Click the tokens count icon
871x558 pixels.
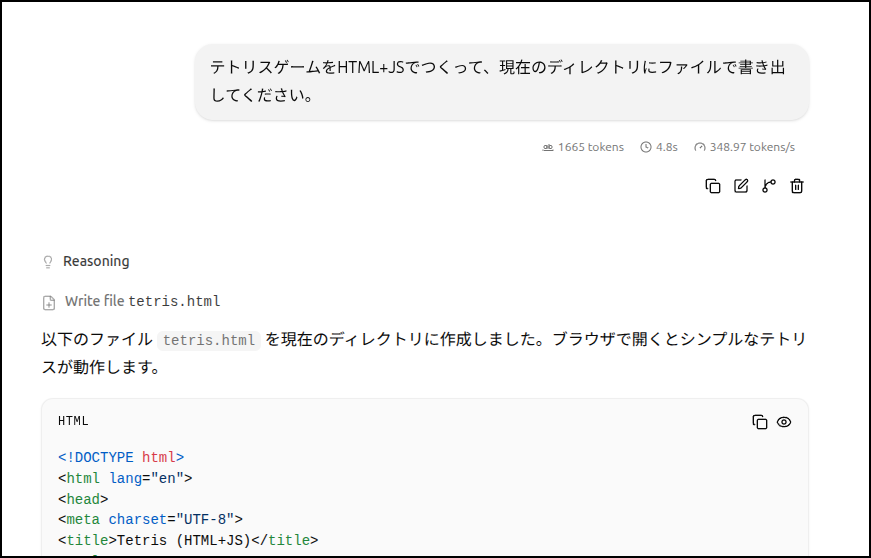coord(548,147)
